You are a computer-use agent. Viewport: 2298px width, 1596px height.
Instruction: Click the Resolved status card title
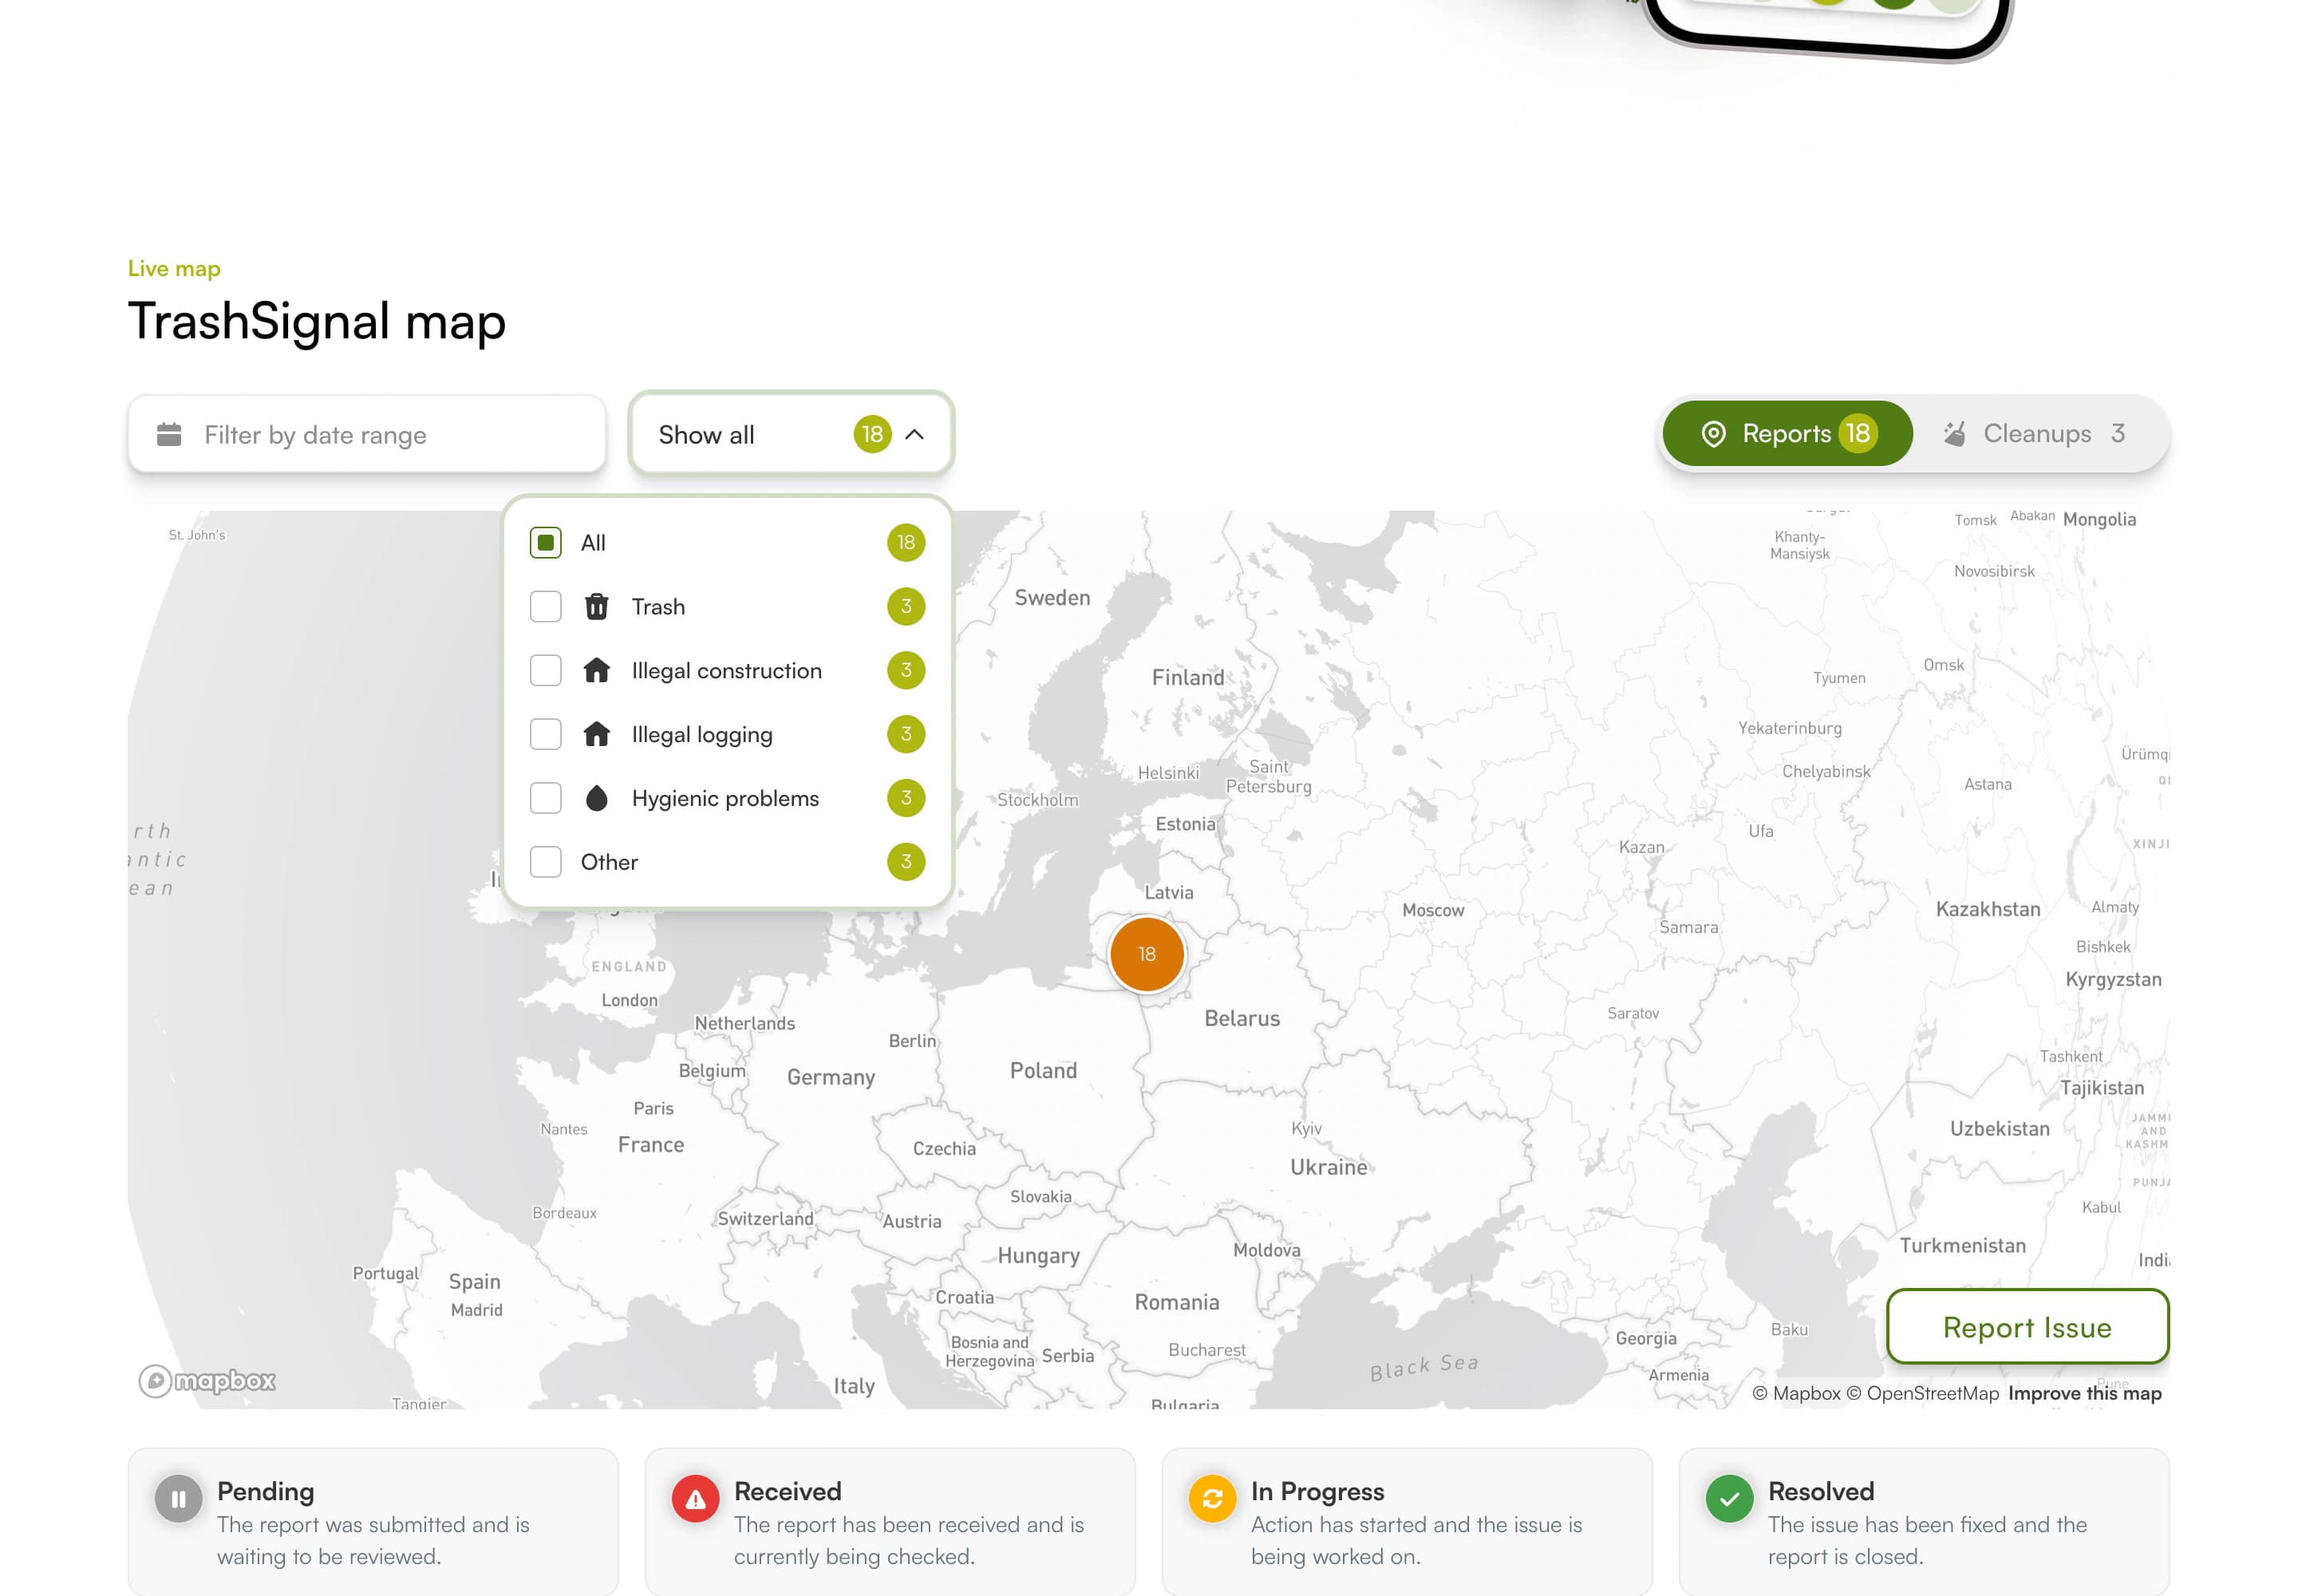pos(1821,1491)
